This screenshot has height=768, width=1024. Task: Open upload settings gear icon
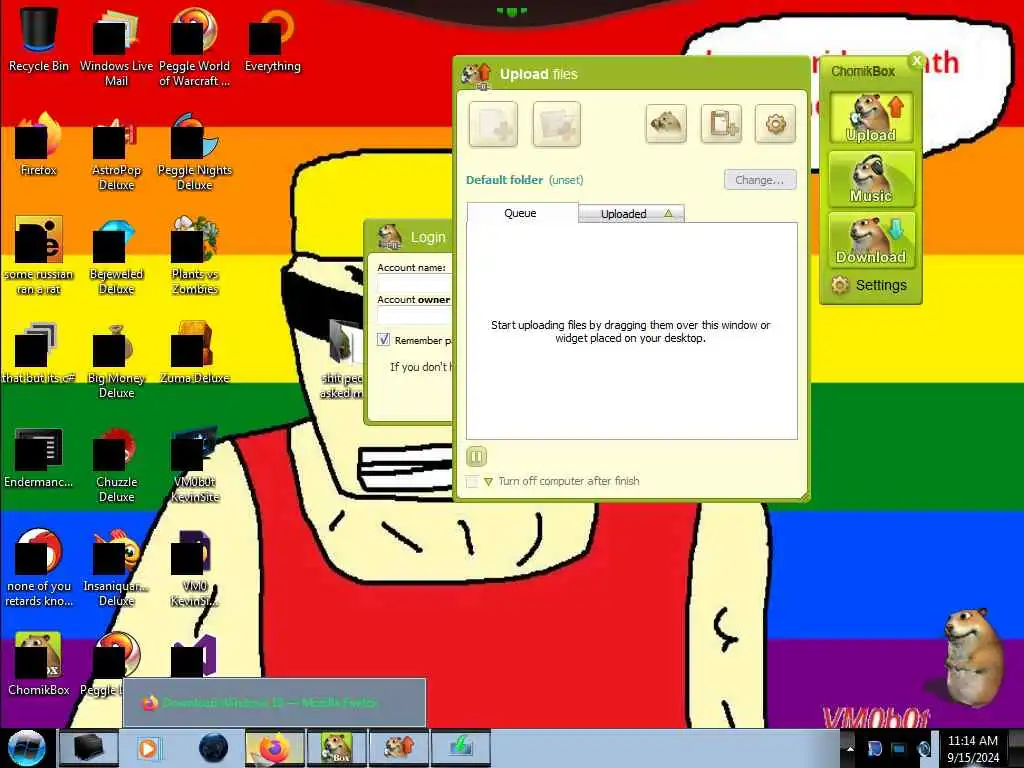coord(775,123)
